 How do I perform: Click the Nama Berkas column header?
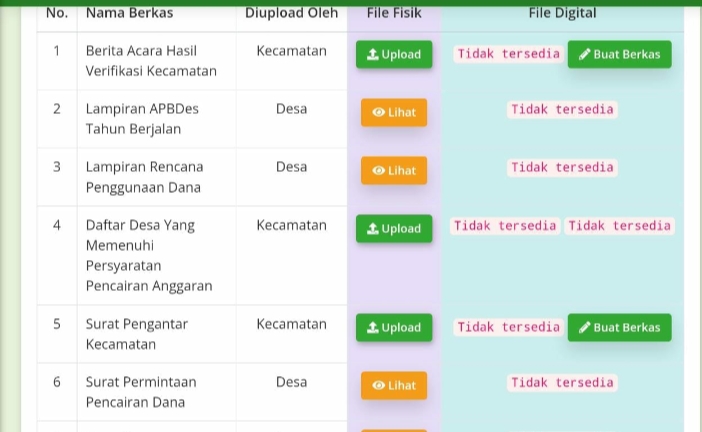pyautogui.click(x=129, y=13)
